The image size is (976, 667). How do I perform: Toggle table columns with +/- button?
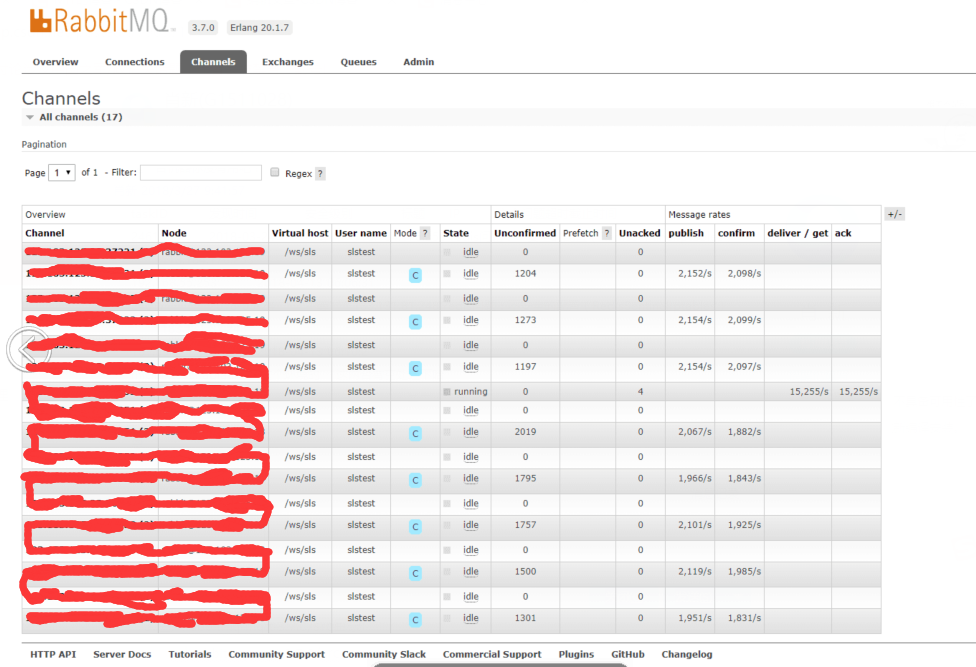click(x=894, y=214)
